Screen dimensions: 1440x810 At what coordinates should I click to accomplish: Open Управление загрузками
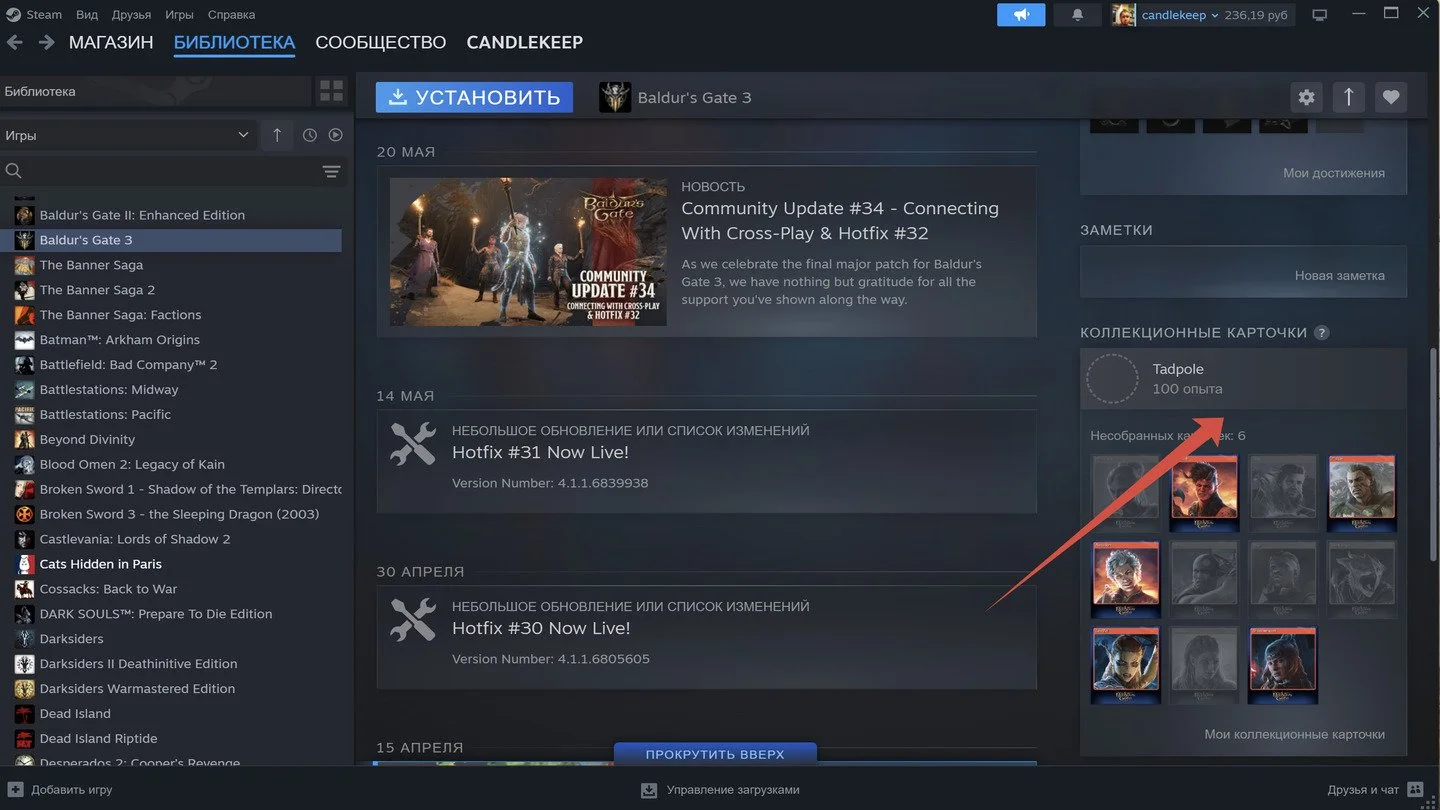coord(733,790)
